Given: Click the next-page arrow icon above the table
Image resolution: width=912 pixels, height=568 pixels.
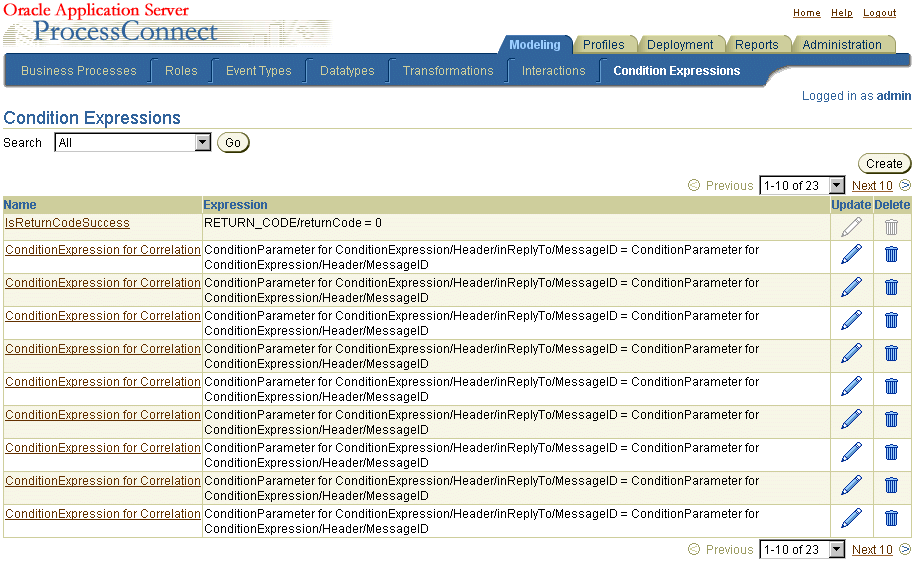Looking at the screenshot, I should coord(904,185).
